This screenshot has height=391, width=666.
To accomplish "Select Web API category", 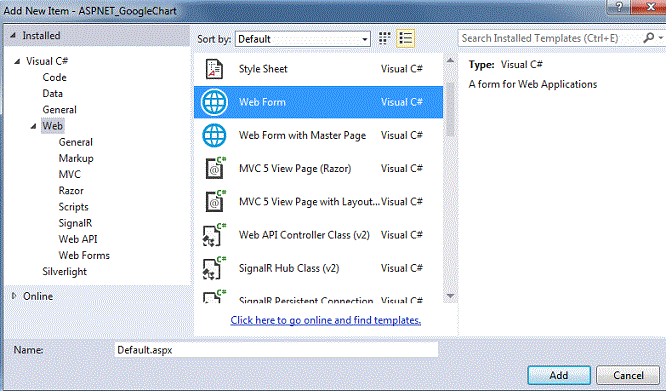I will pos(78,239).
